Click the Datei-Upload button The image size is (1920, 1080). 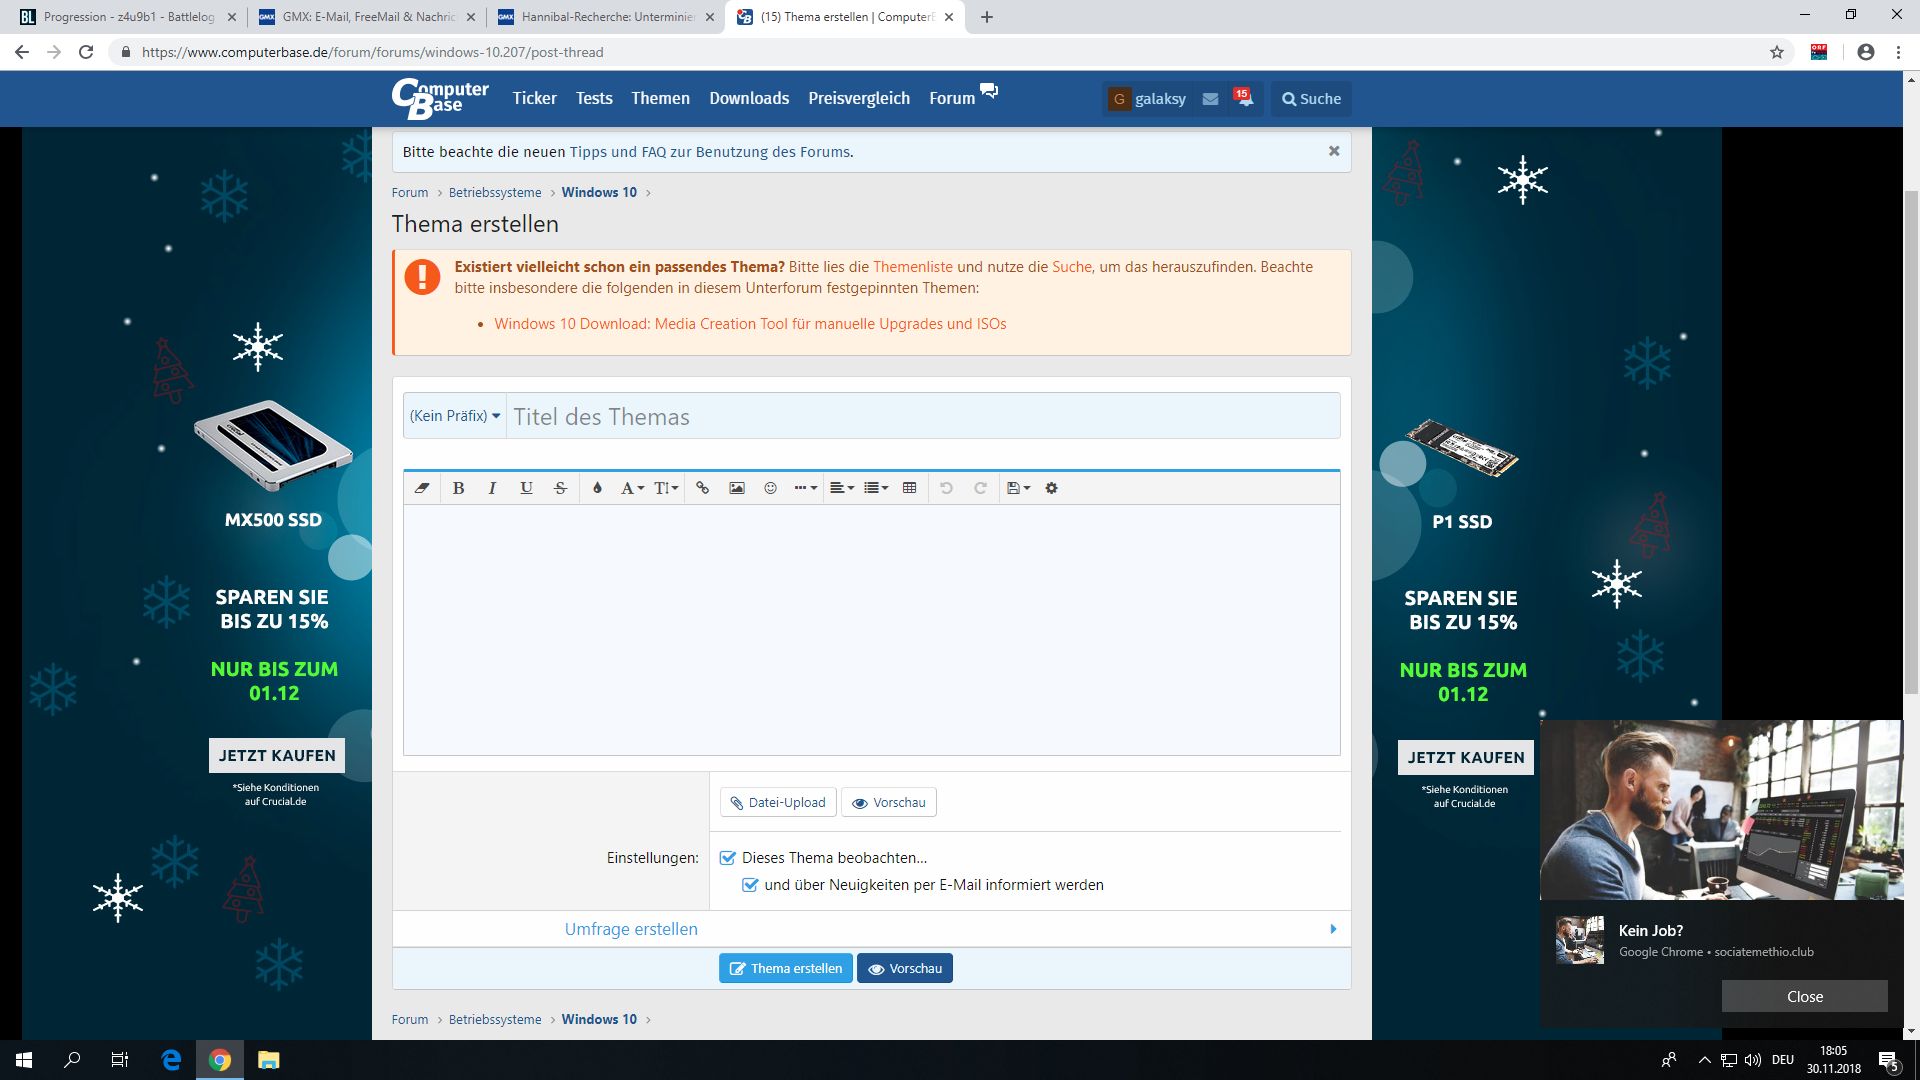tap(778, 802)
